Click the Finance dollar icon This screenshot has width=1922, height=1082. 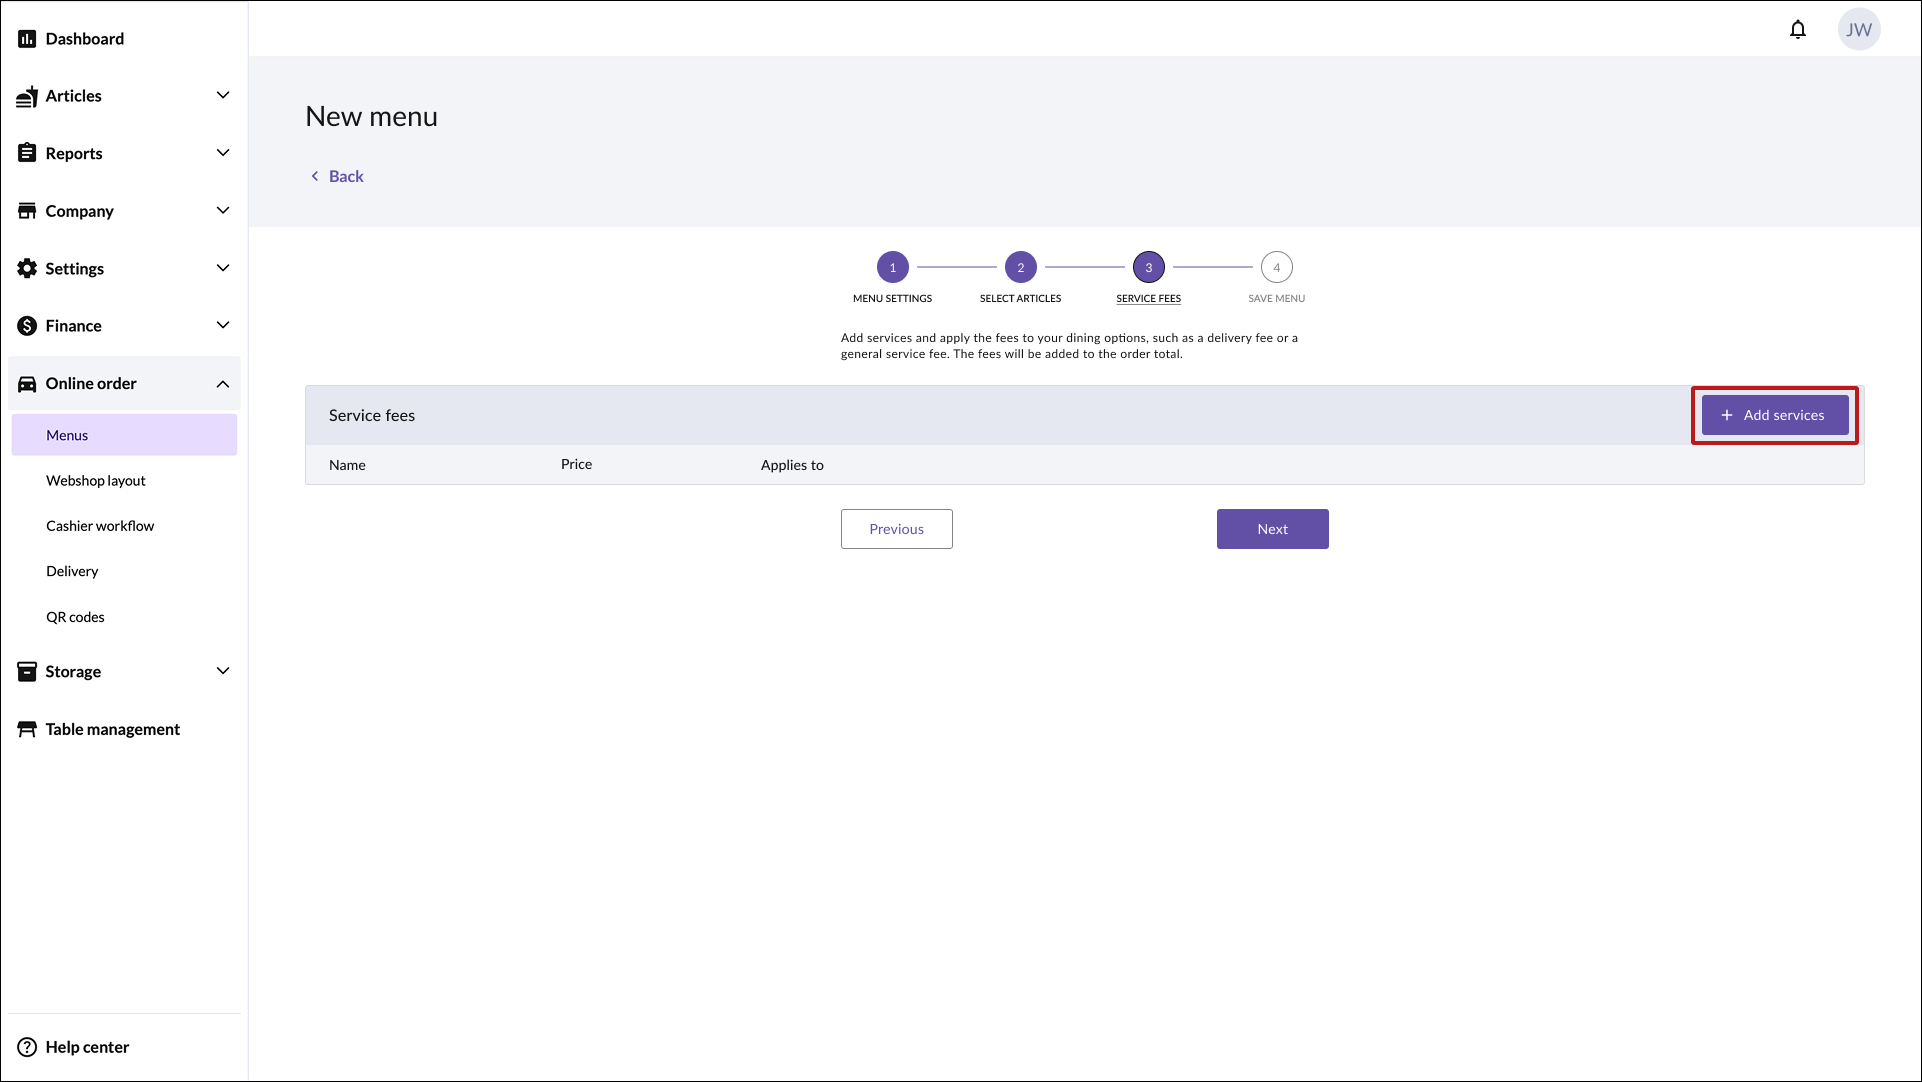point(27,326)
